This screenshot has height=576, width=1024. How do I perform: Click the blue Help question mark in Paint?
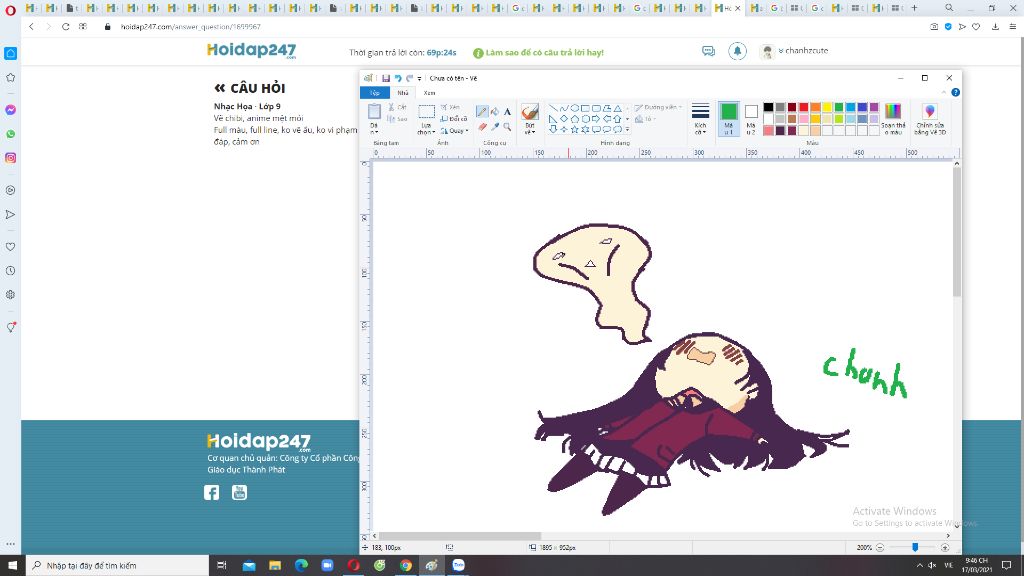[955, 93]
